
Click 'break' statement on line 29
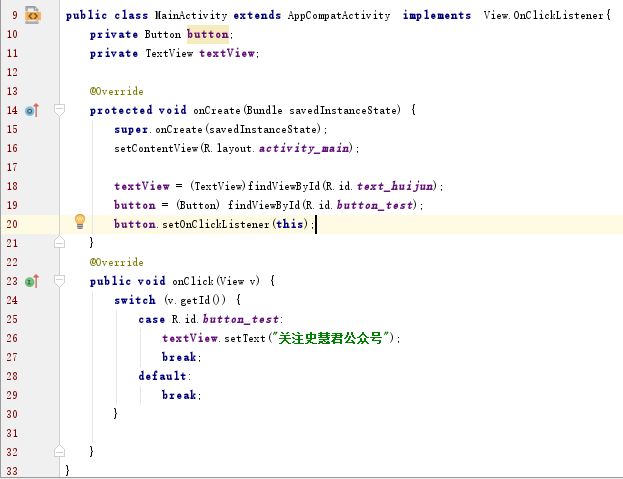point(179,395)
